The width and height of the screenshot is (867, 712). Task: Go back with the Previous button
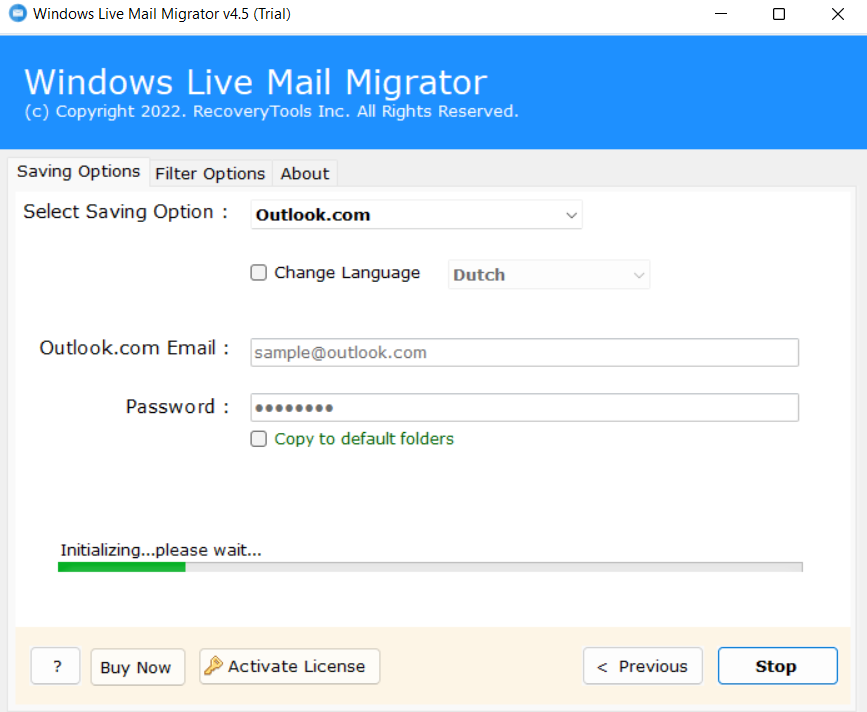(x=643, y=666)
